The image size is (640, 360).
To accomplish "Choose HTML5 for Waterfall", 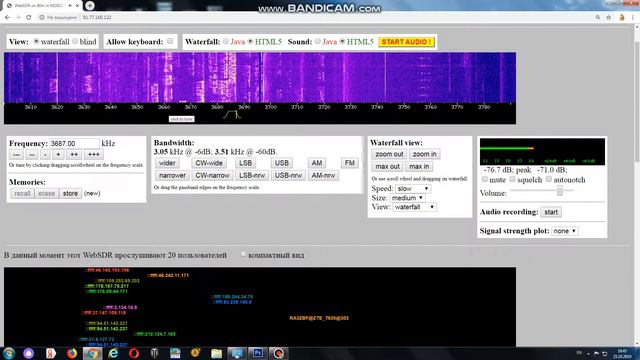I will 250,42.
